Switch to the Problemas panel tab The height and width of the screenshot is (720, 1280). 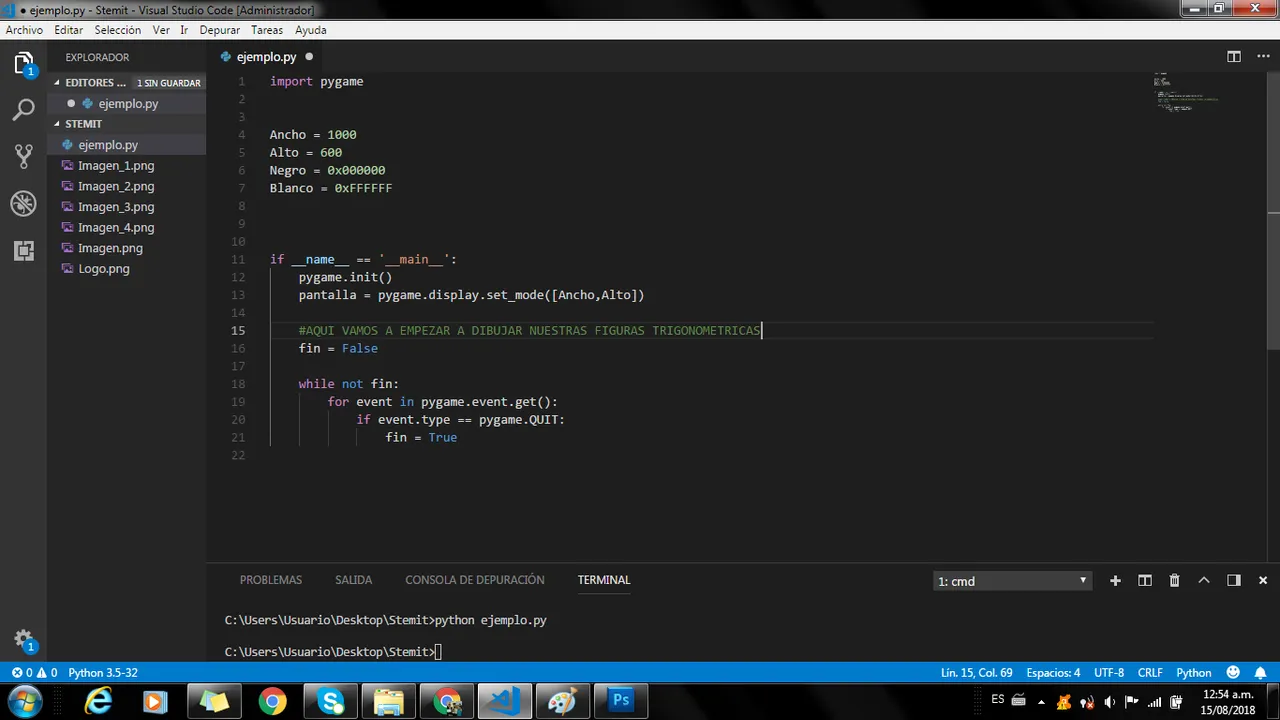[271, 580]
